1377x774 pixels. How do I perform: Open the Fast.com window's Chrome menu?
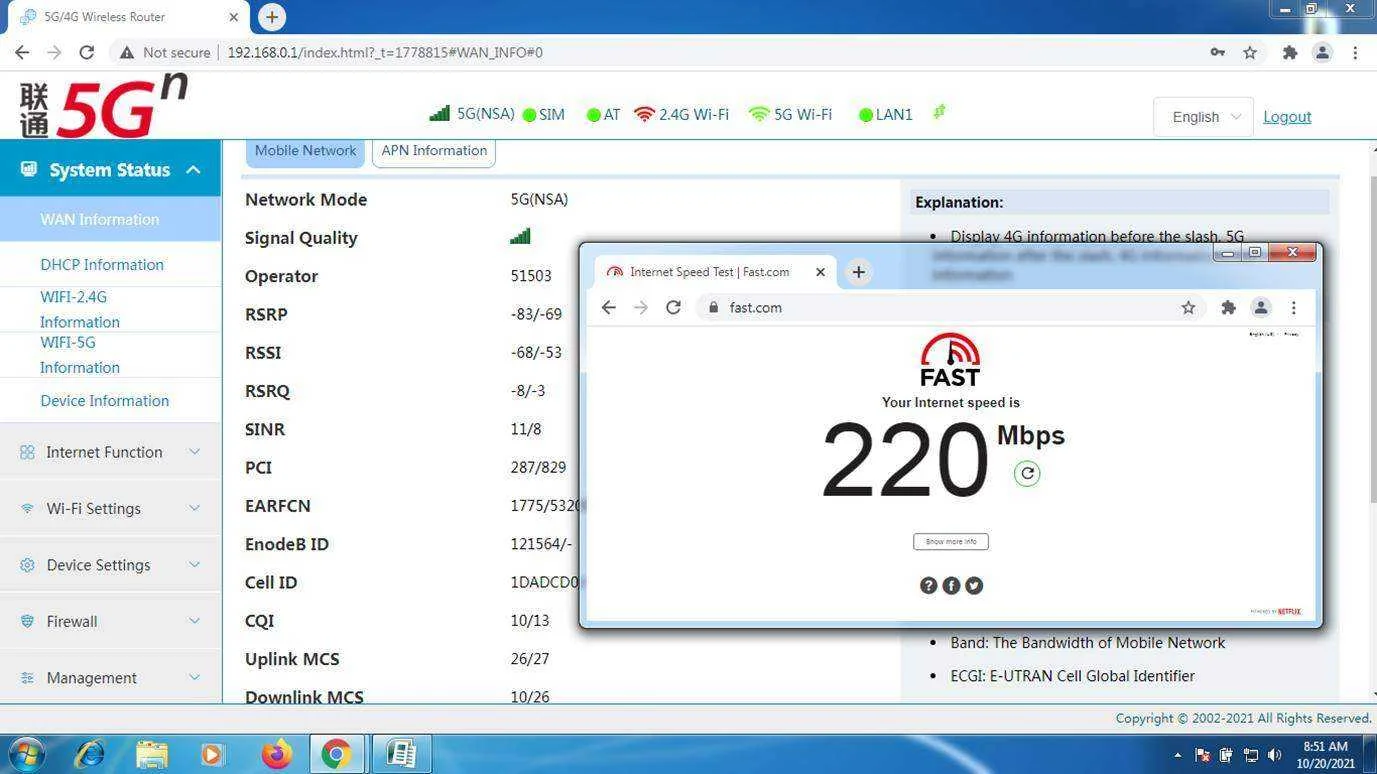tap(1293, 308)
